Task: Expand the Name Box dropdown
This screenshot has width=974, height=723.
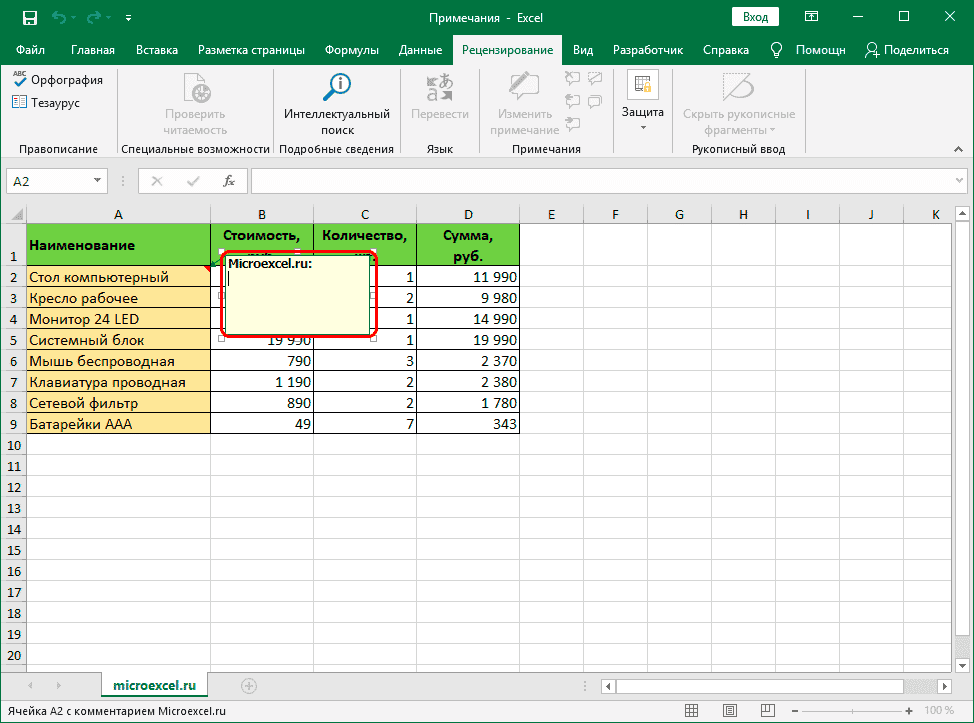Action: pyautogui.click(x=98, y=181)
